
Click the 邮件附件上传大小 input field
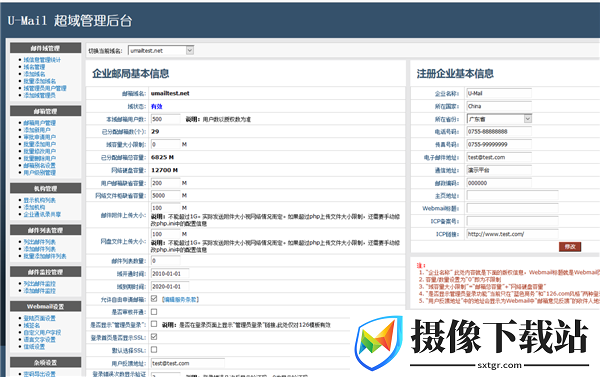(165, 208)
